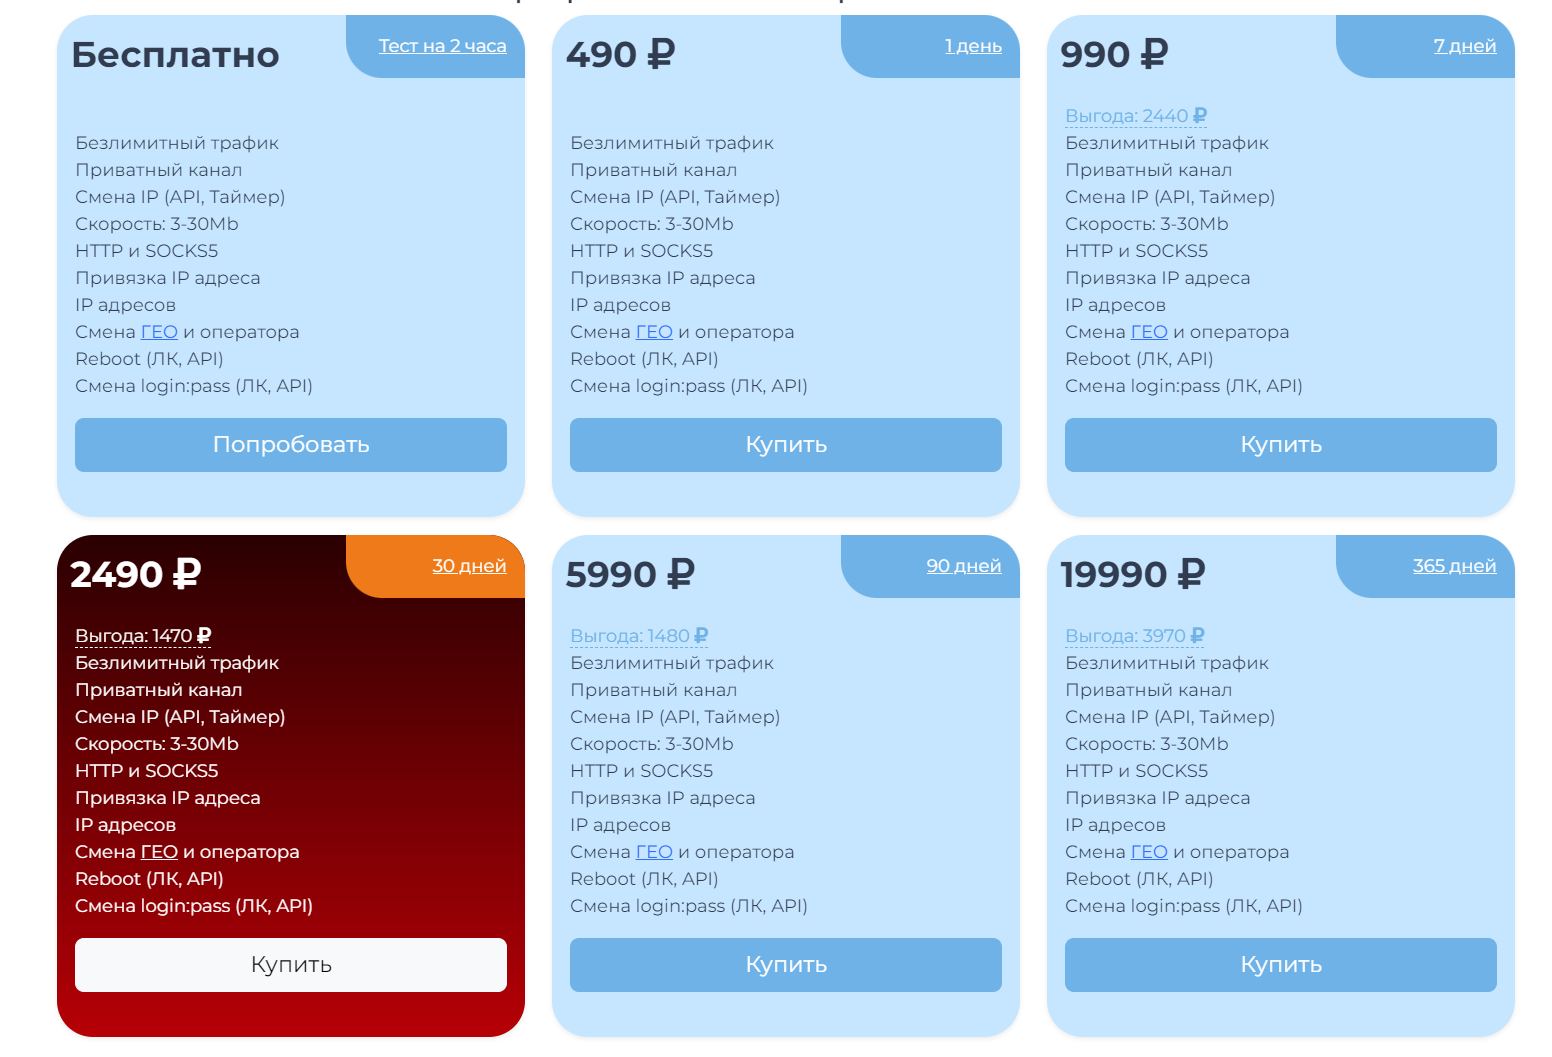This screenshot has width=1552, height=1057.
Task: Buy the 990 ₽ seven-day plan
Action: coord(1281,445)
